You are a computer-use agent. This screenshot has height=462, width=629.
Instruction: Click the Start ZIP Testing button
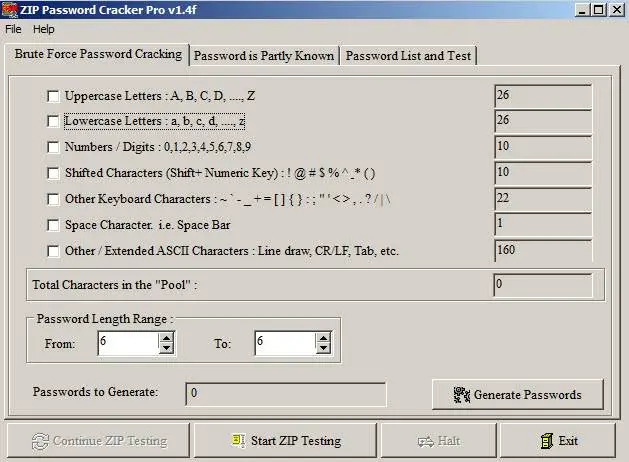click(x=285, y=441)
